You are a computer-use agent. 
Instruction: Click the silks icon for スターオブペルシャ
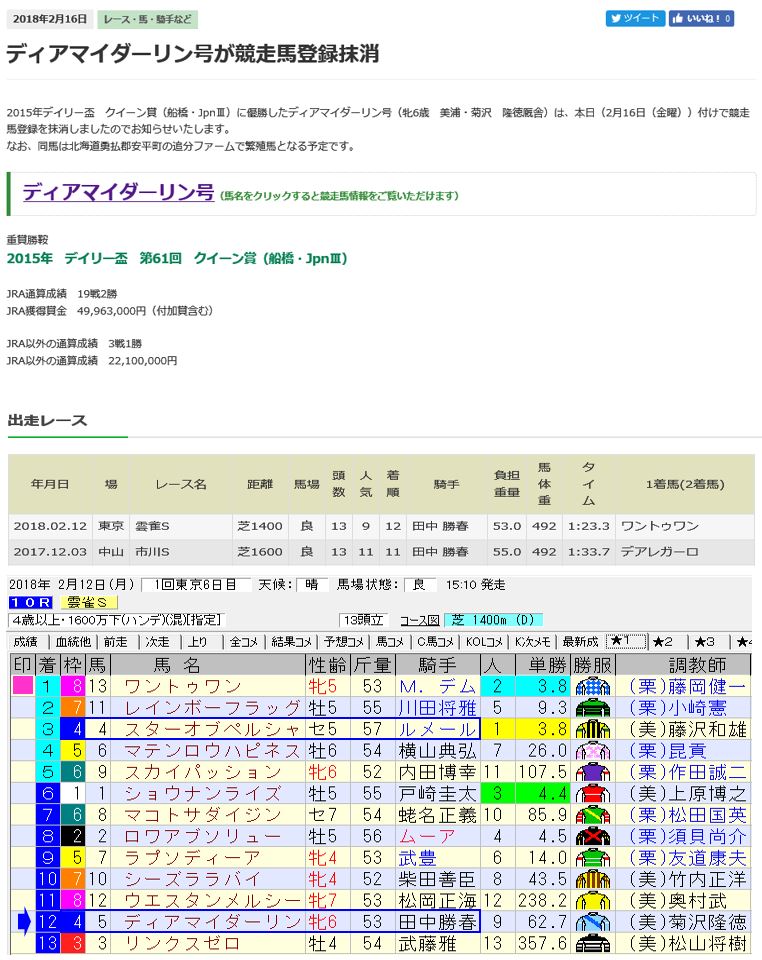[592, 729]
